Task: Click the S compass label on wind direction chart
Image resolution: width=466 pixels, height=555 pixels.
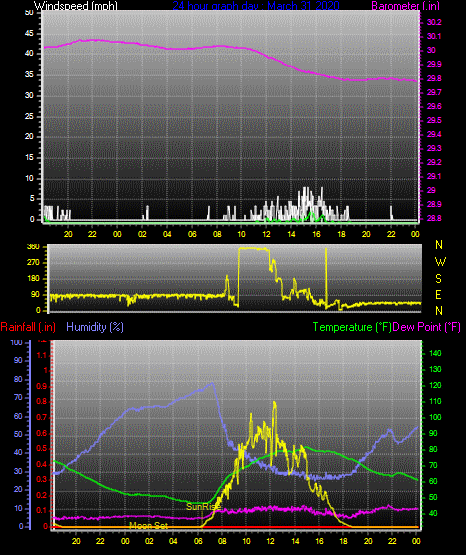Action: click(438, 279)
